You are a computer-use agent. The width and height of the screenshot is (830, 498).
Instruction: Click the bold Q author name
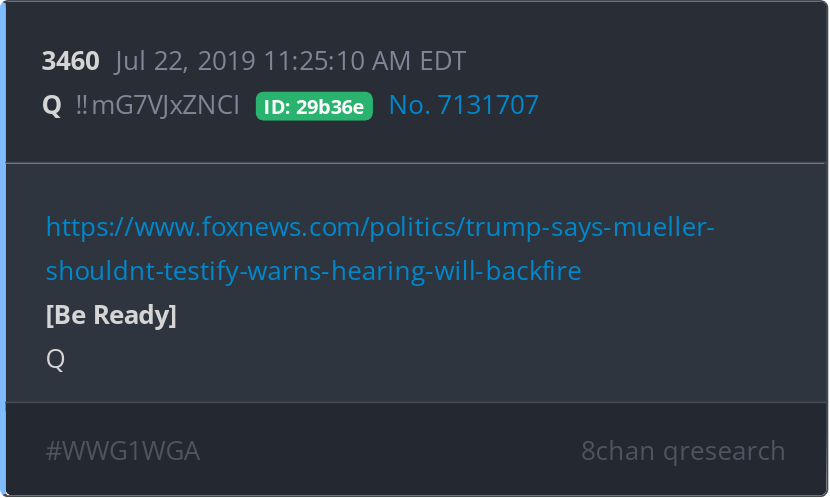52,105
